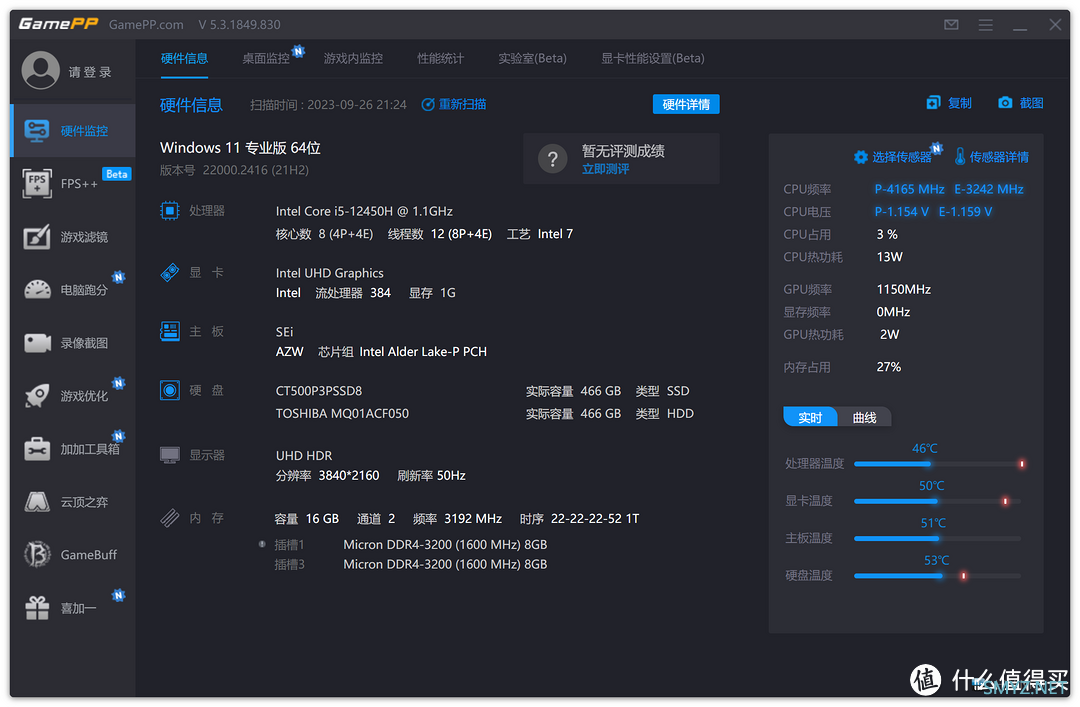Click the 1150MHz GPU frequency value
This screenshot has height=707, width=1080.
tap(904, 289)
